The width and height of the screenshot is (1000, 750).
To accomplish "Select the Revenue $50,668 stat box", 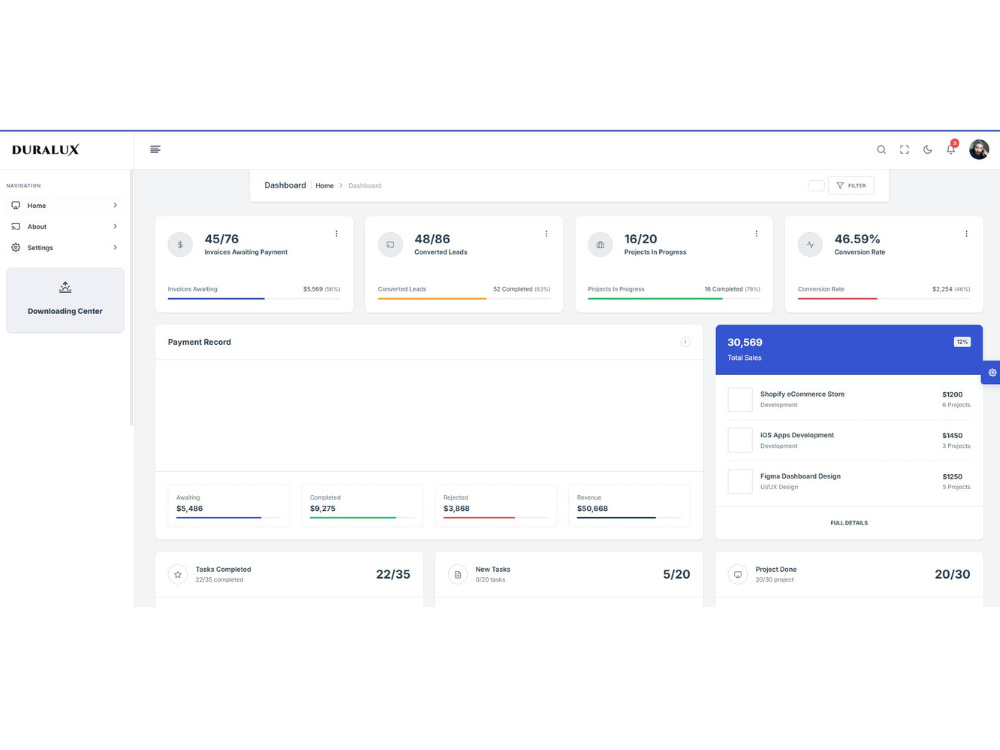I will (629, 506).
